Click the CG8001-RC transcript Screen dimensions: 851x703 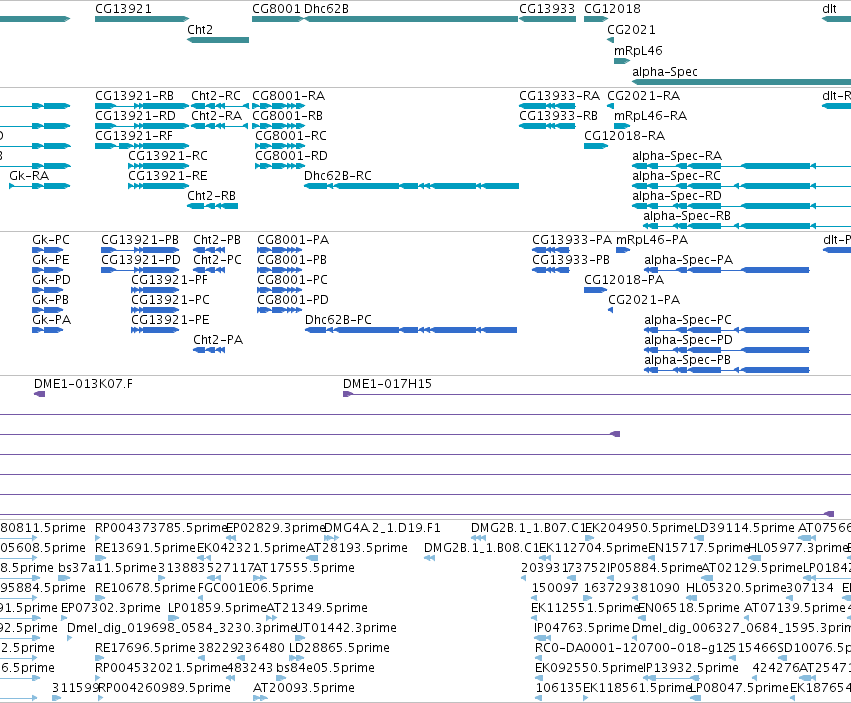(280, 146)
